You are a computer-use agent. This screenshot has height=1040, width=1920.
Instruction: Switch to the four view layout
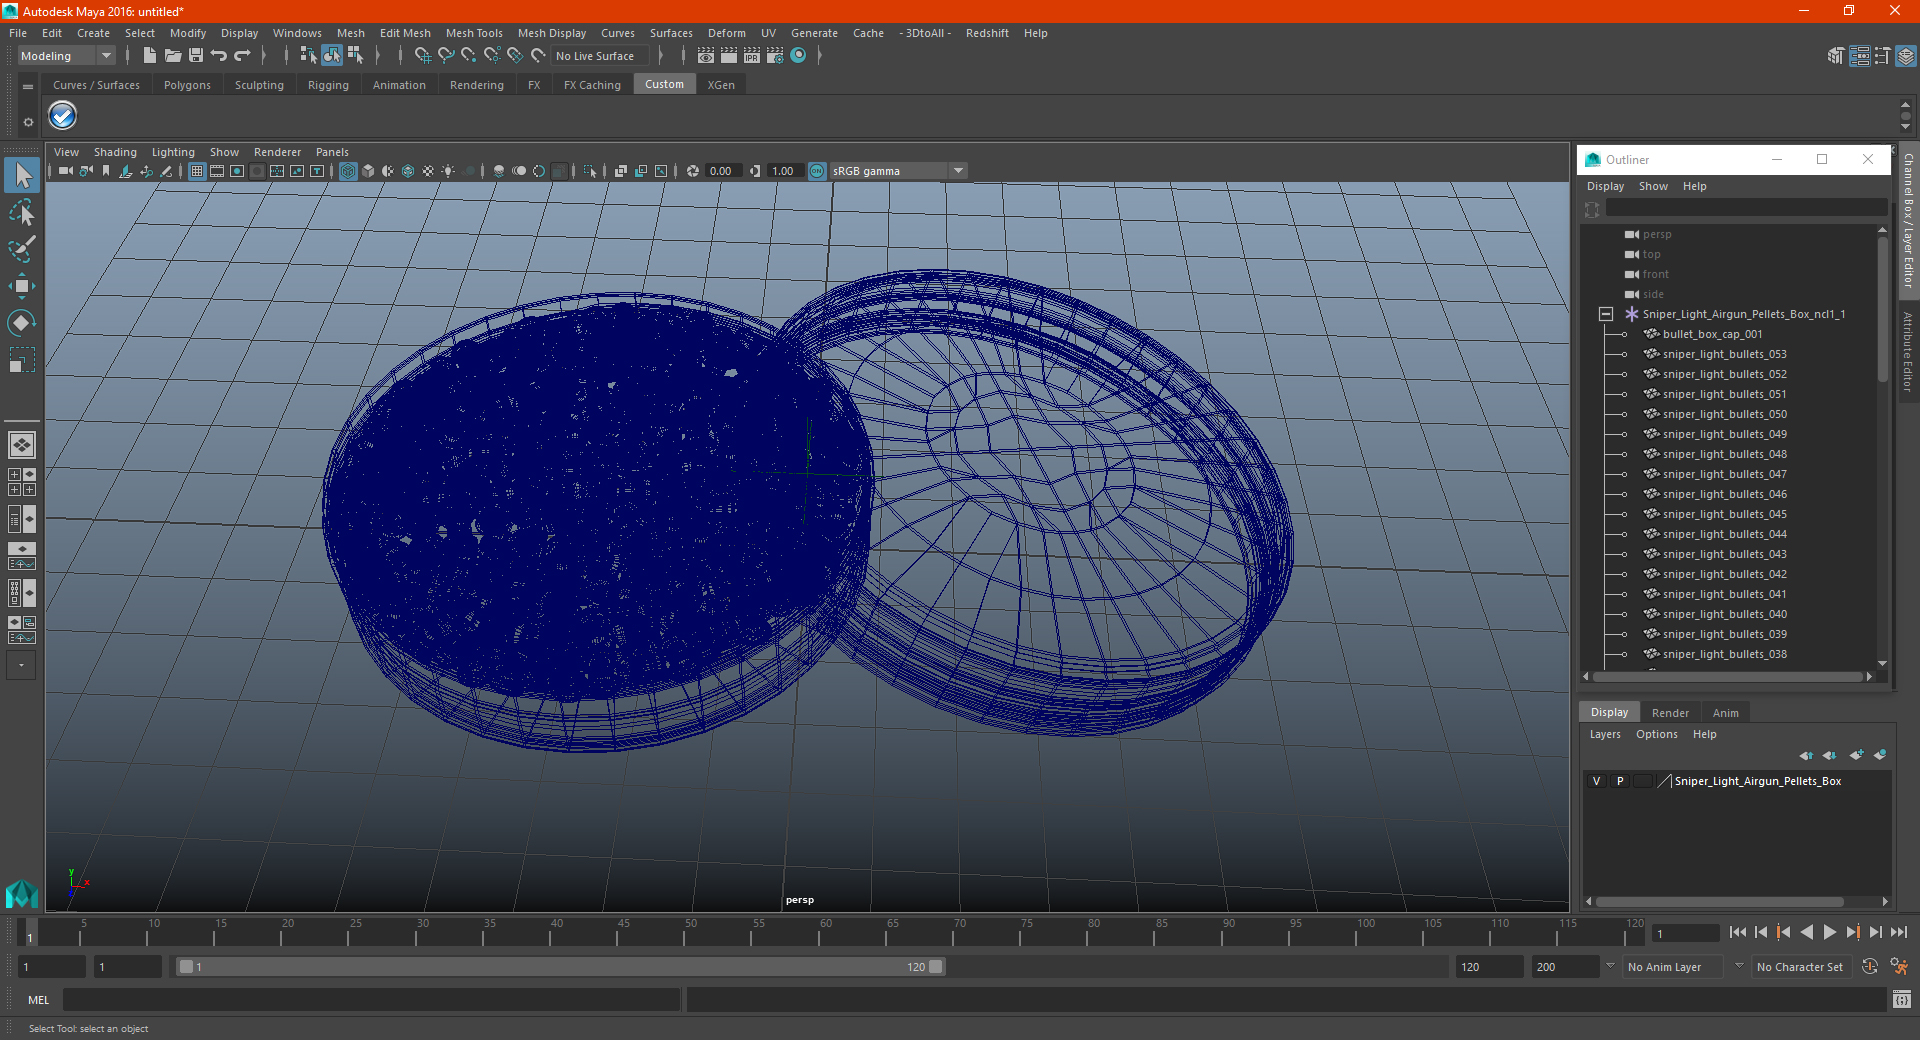[22, 482]
